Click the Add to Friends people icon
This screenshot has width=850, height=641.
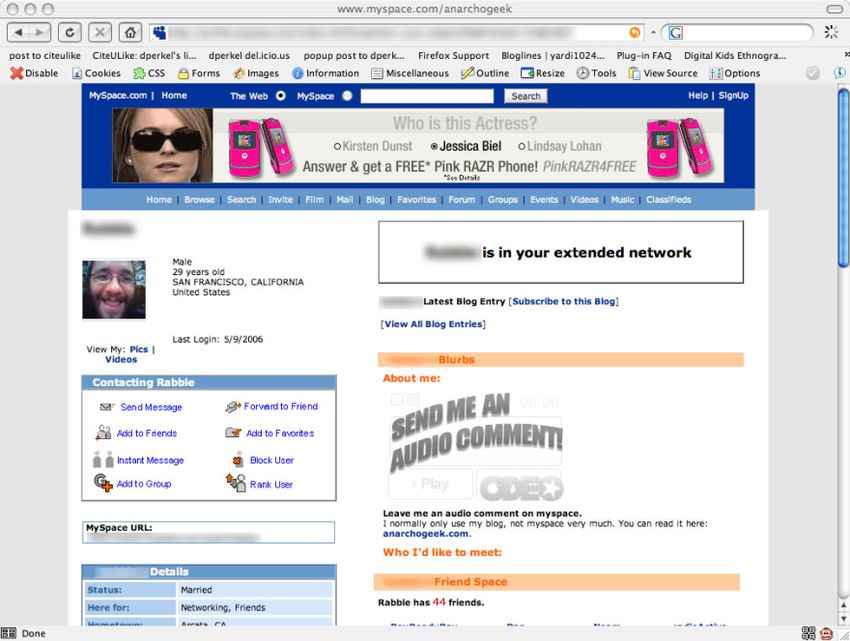tap(103, 432)
